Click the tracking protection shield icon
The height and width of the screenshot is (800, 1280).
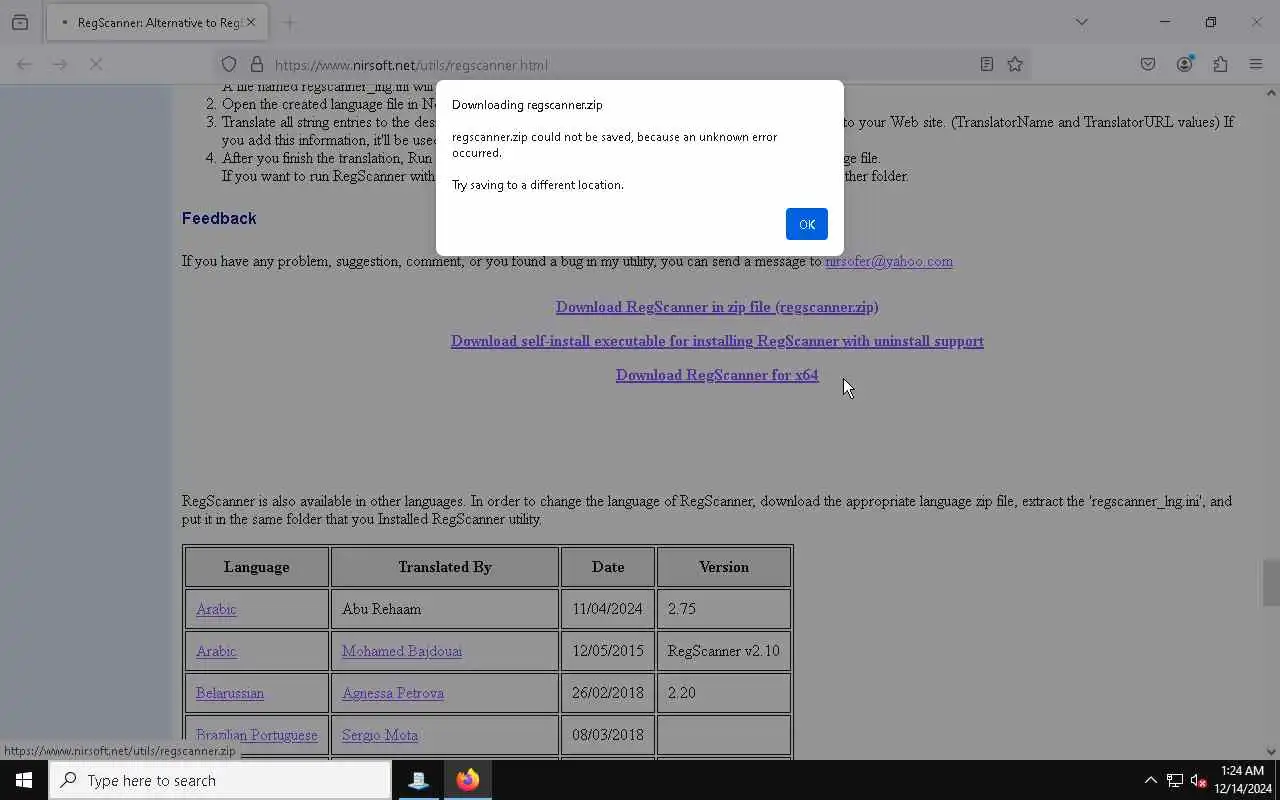tap(229, 64)
